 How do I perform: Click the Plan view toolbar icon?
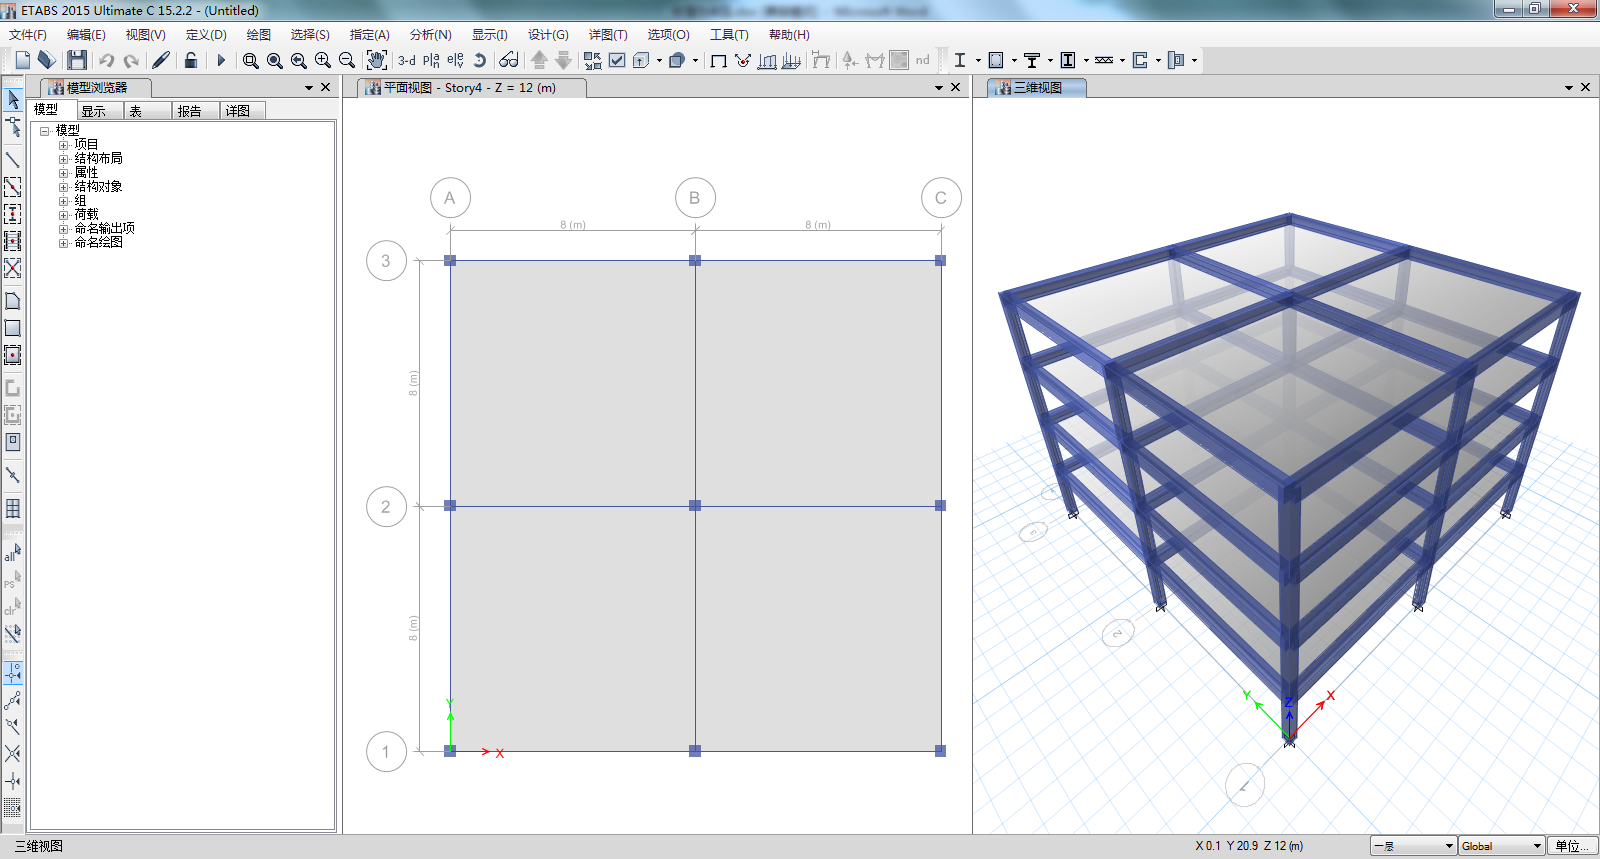pyautogui.click(x=431, y=60)
